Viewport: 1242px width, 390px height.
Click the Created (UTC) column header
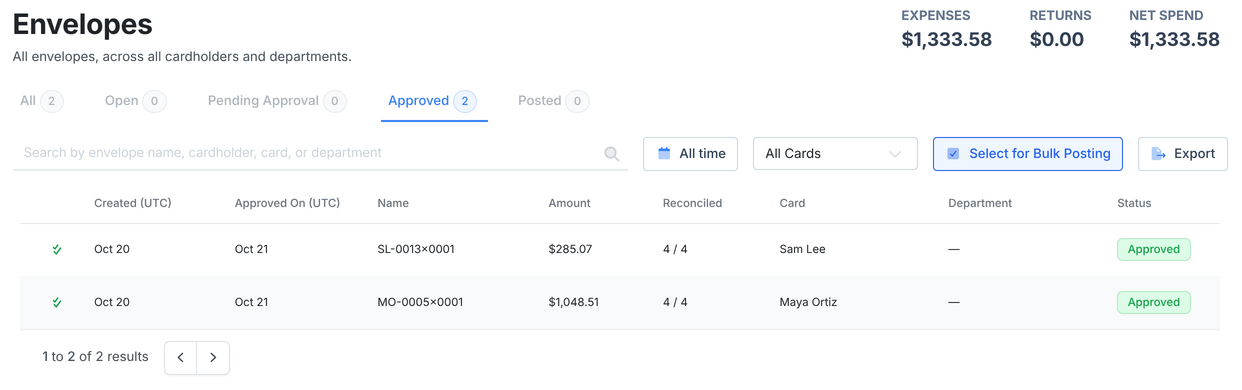point(133,203)
